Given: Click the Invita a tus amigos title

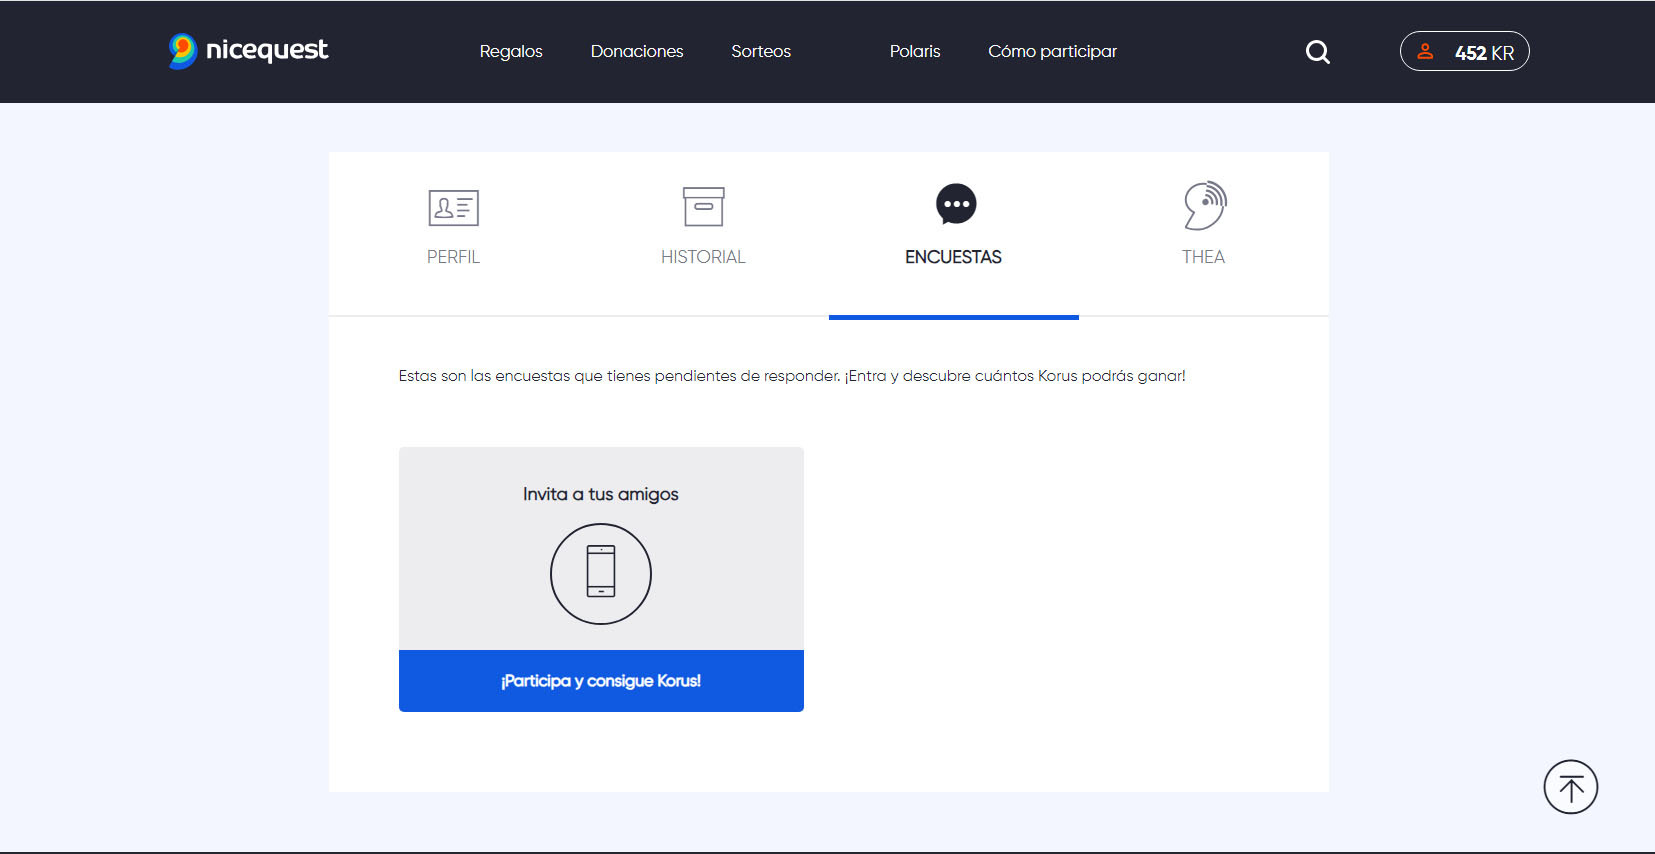Looking at the screenshot, I should [x=601, y=494].
